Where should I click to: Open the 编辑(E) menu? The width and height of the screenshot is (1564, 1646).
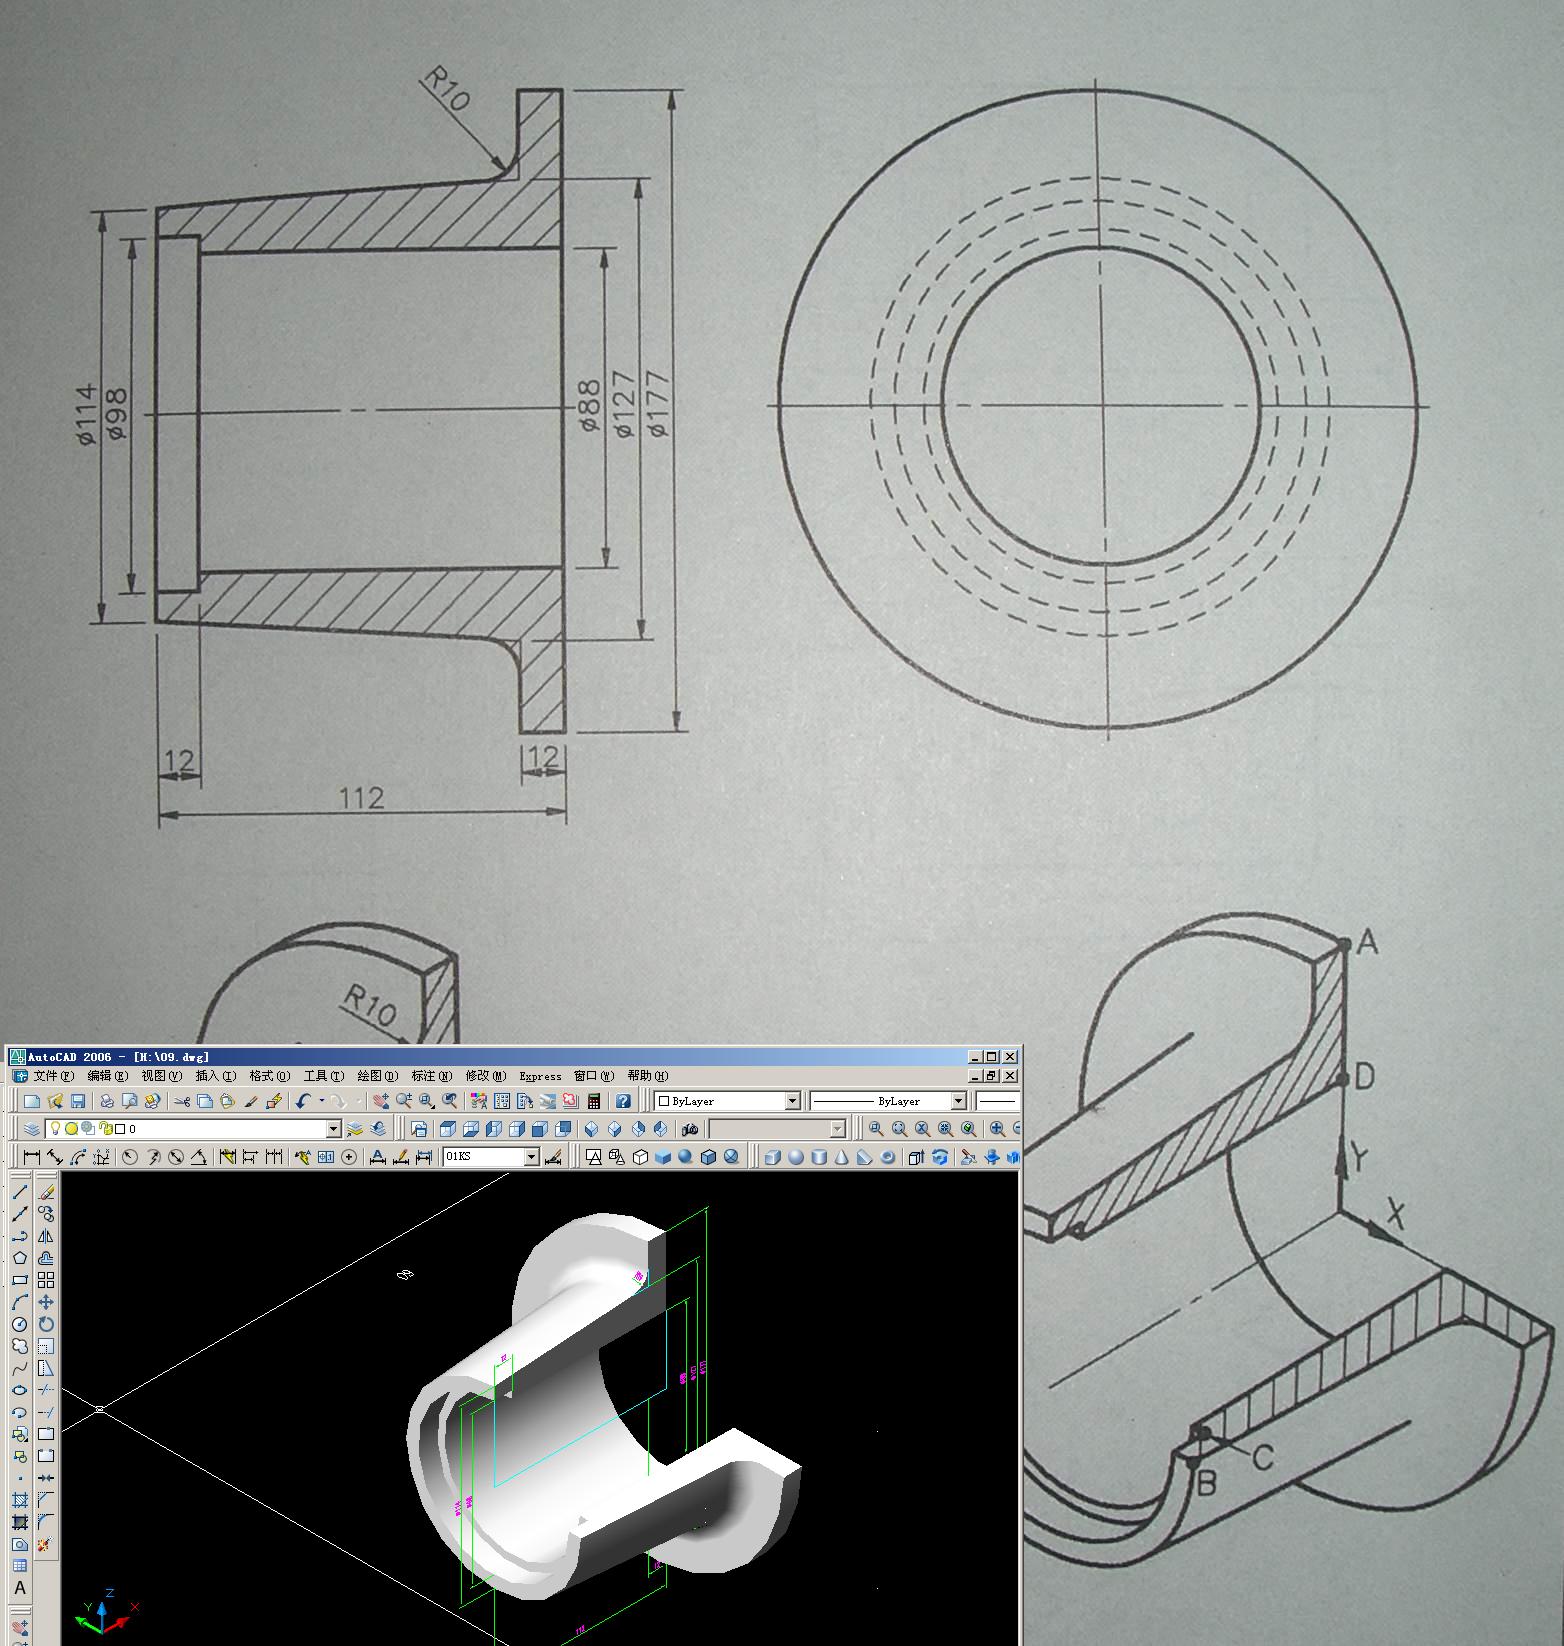(107, 1076)
